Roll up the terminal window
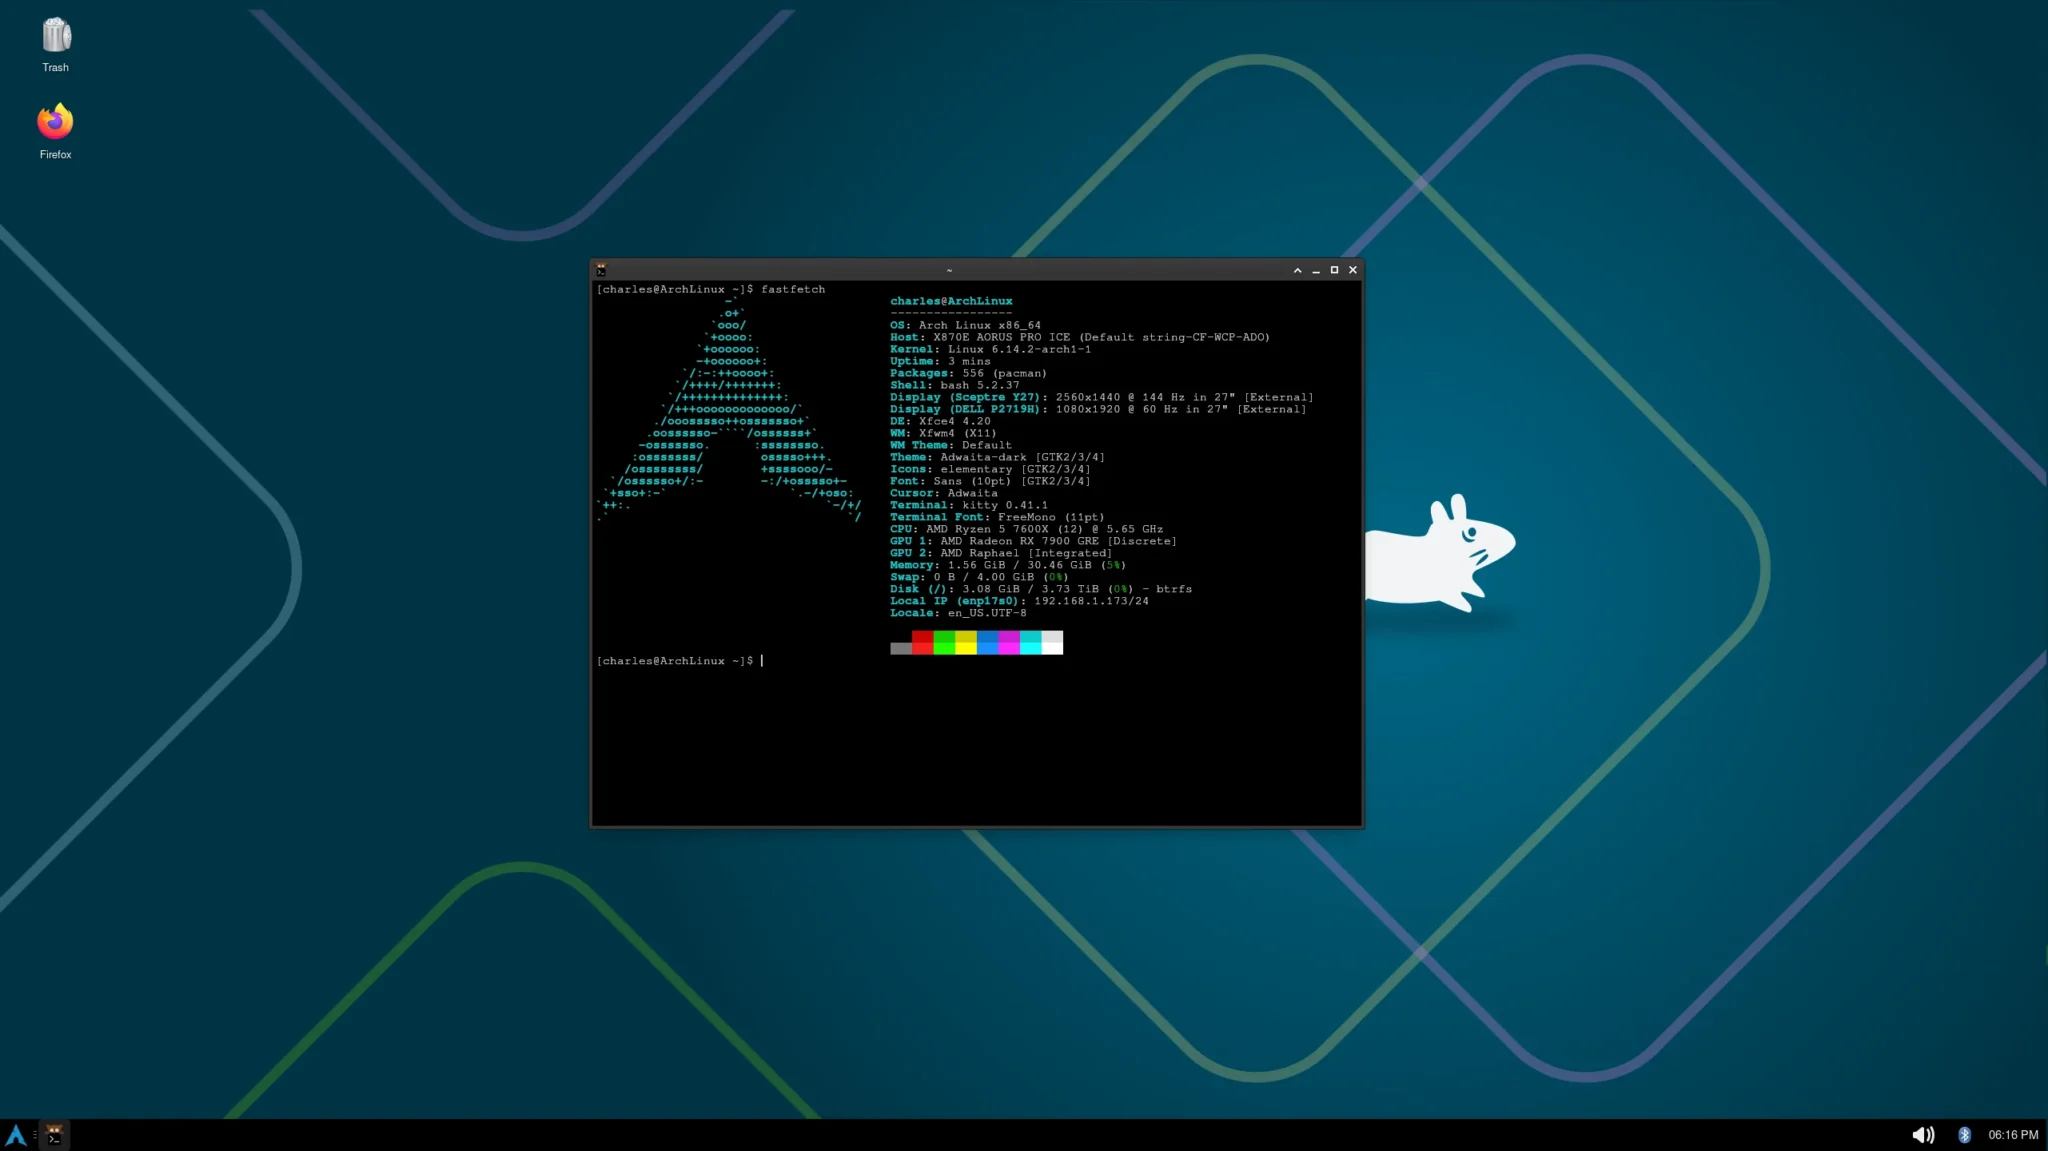This screenshot has height=1151, width=2048. 1298,270
